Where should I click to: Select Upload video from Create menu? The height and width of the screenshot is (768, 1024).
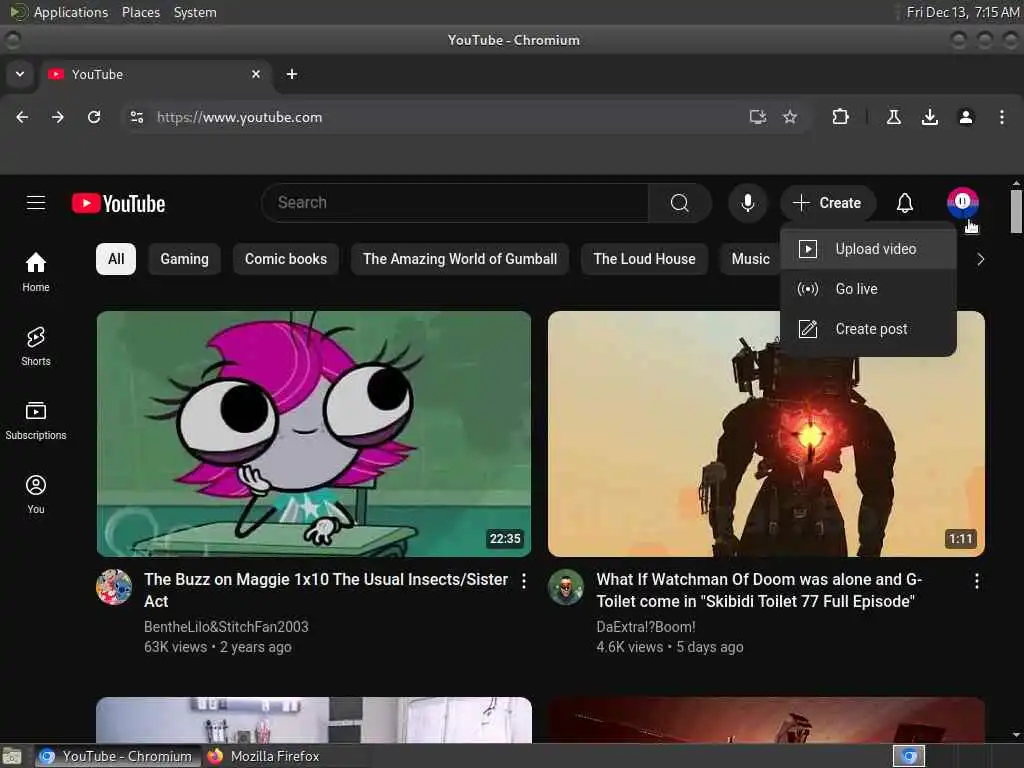(868, 249)
